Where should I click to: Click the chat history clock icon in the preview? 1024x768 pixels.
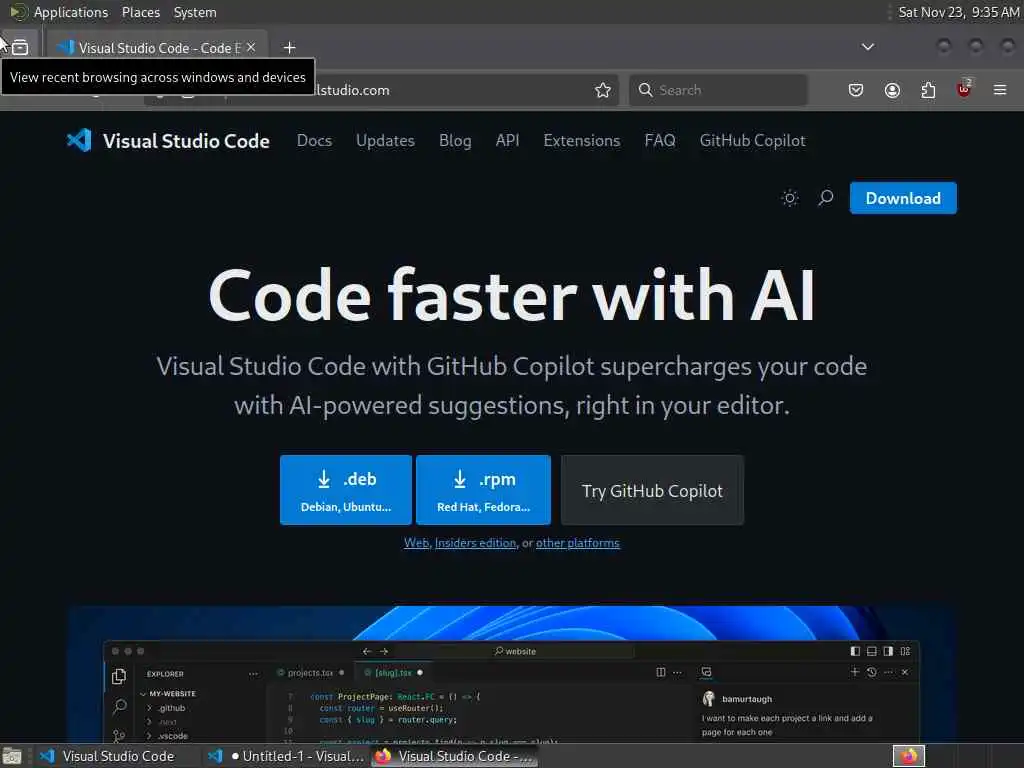pyautogui.click(x=871, y=672)
